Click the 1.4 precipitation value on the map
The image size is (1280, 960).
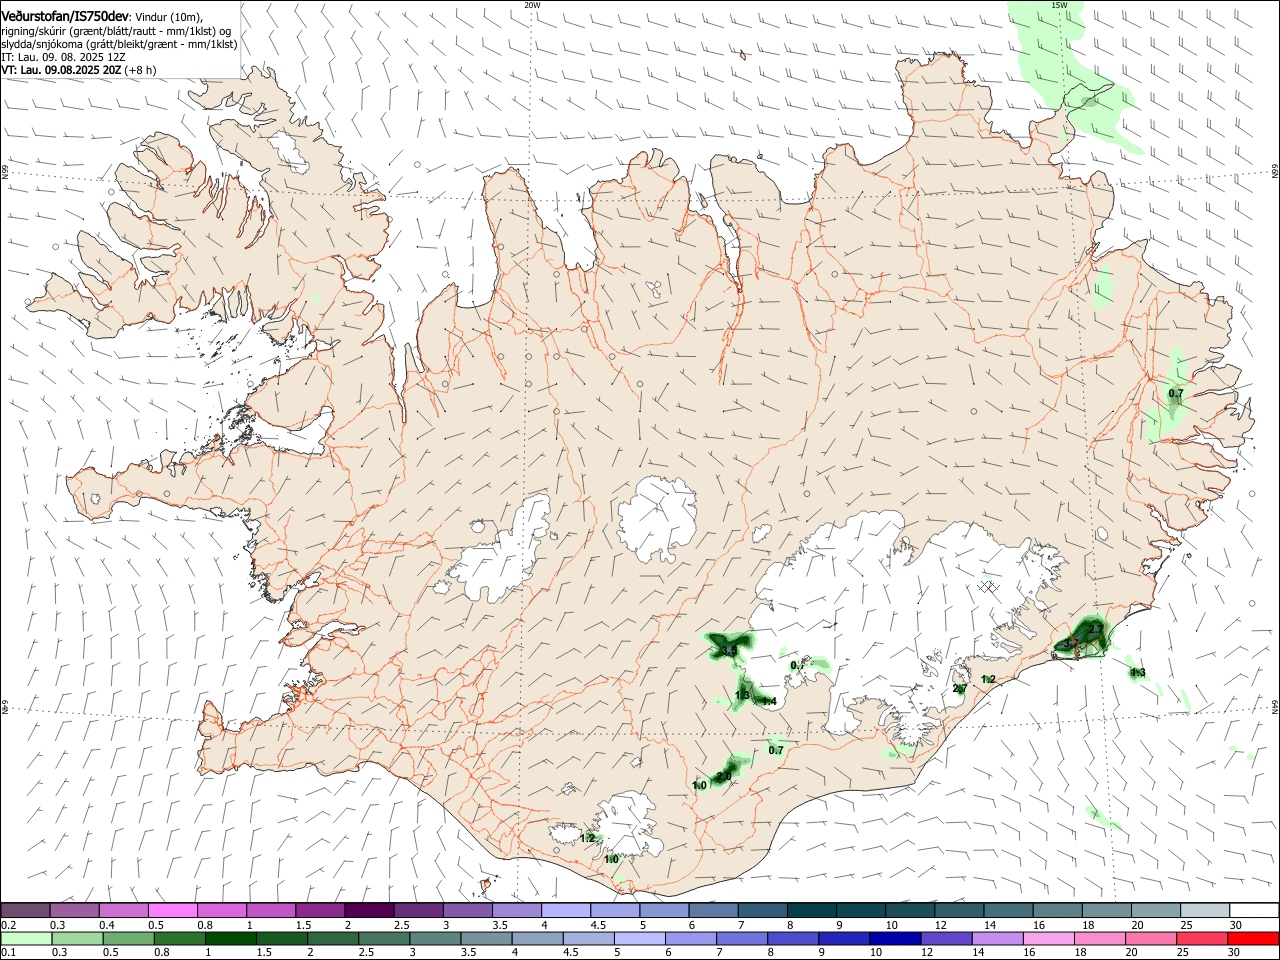[769, 701]
